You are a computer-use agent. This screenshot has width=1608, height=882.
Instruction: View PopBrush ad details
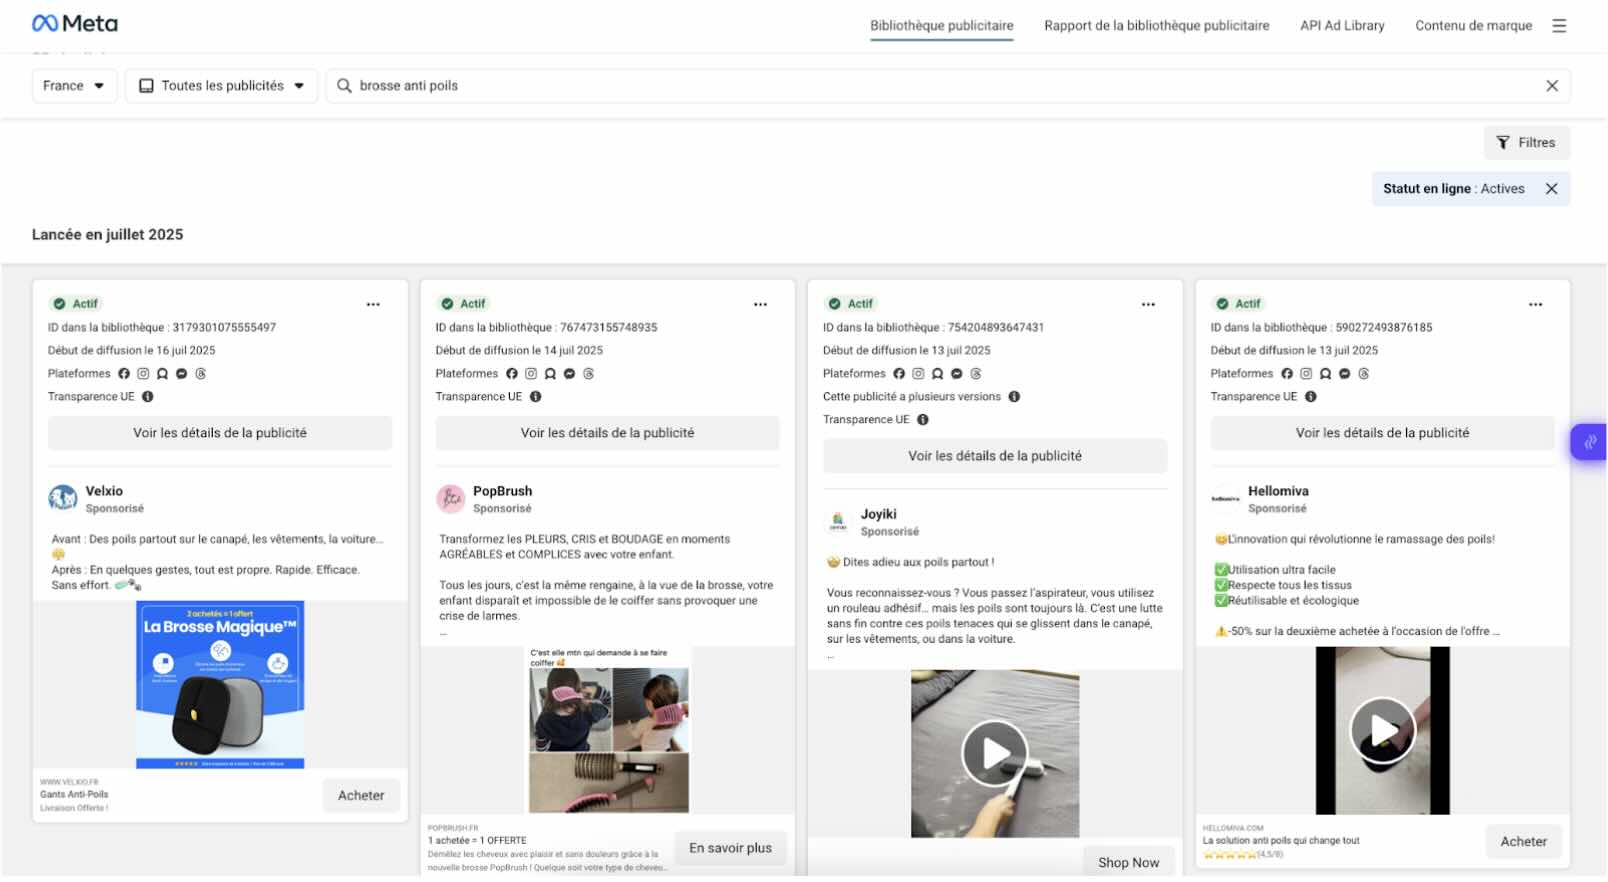pos(607,433)
